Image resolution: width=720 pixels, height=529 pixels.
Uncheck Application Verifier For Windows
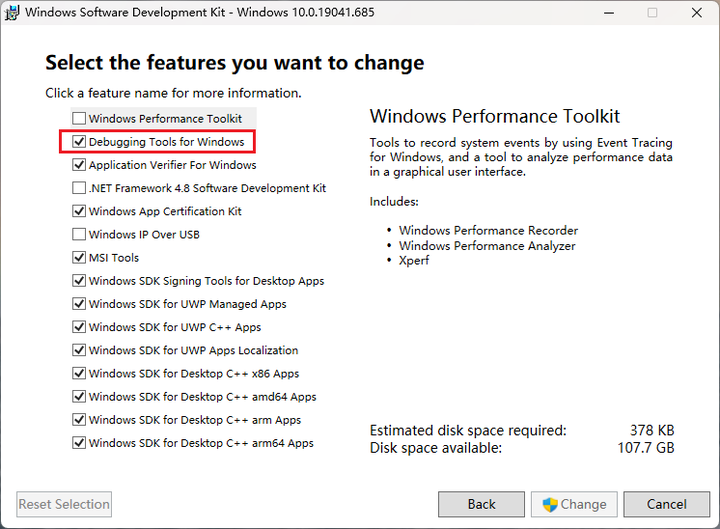point(79,165)
